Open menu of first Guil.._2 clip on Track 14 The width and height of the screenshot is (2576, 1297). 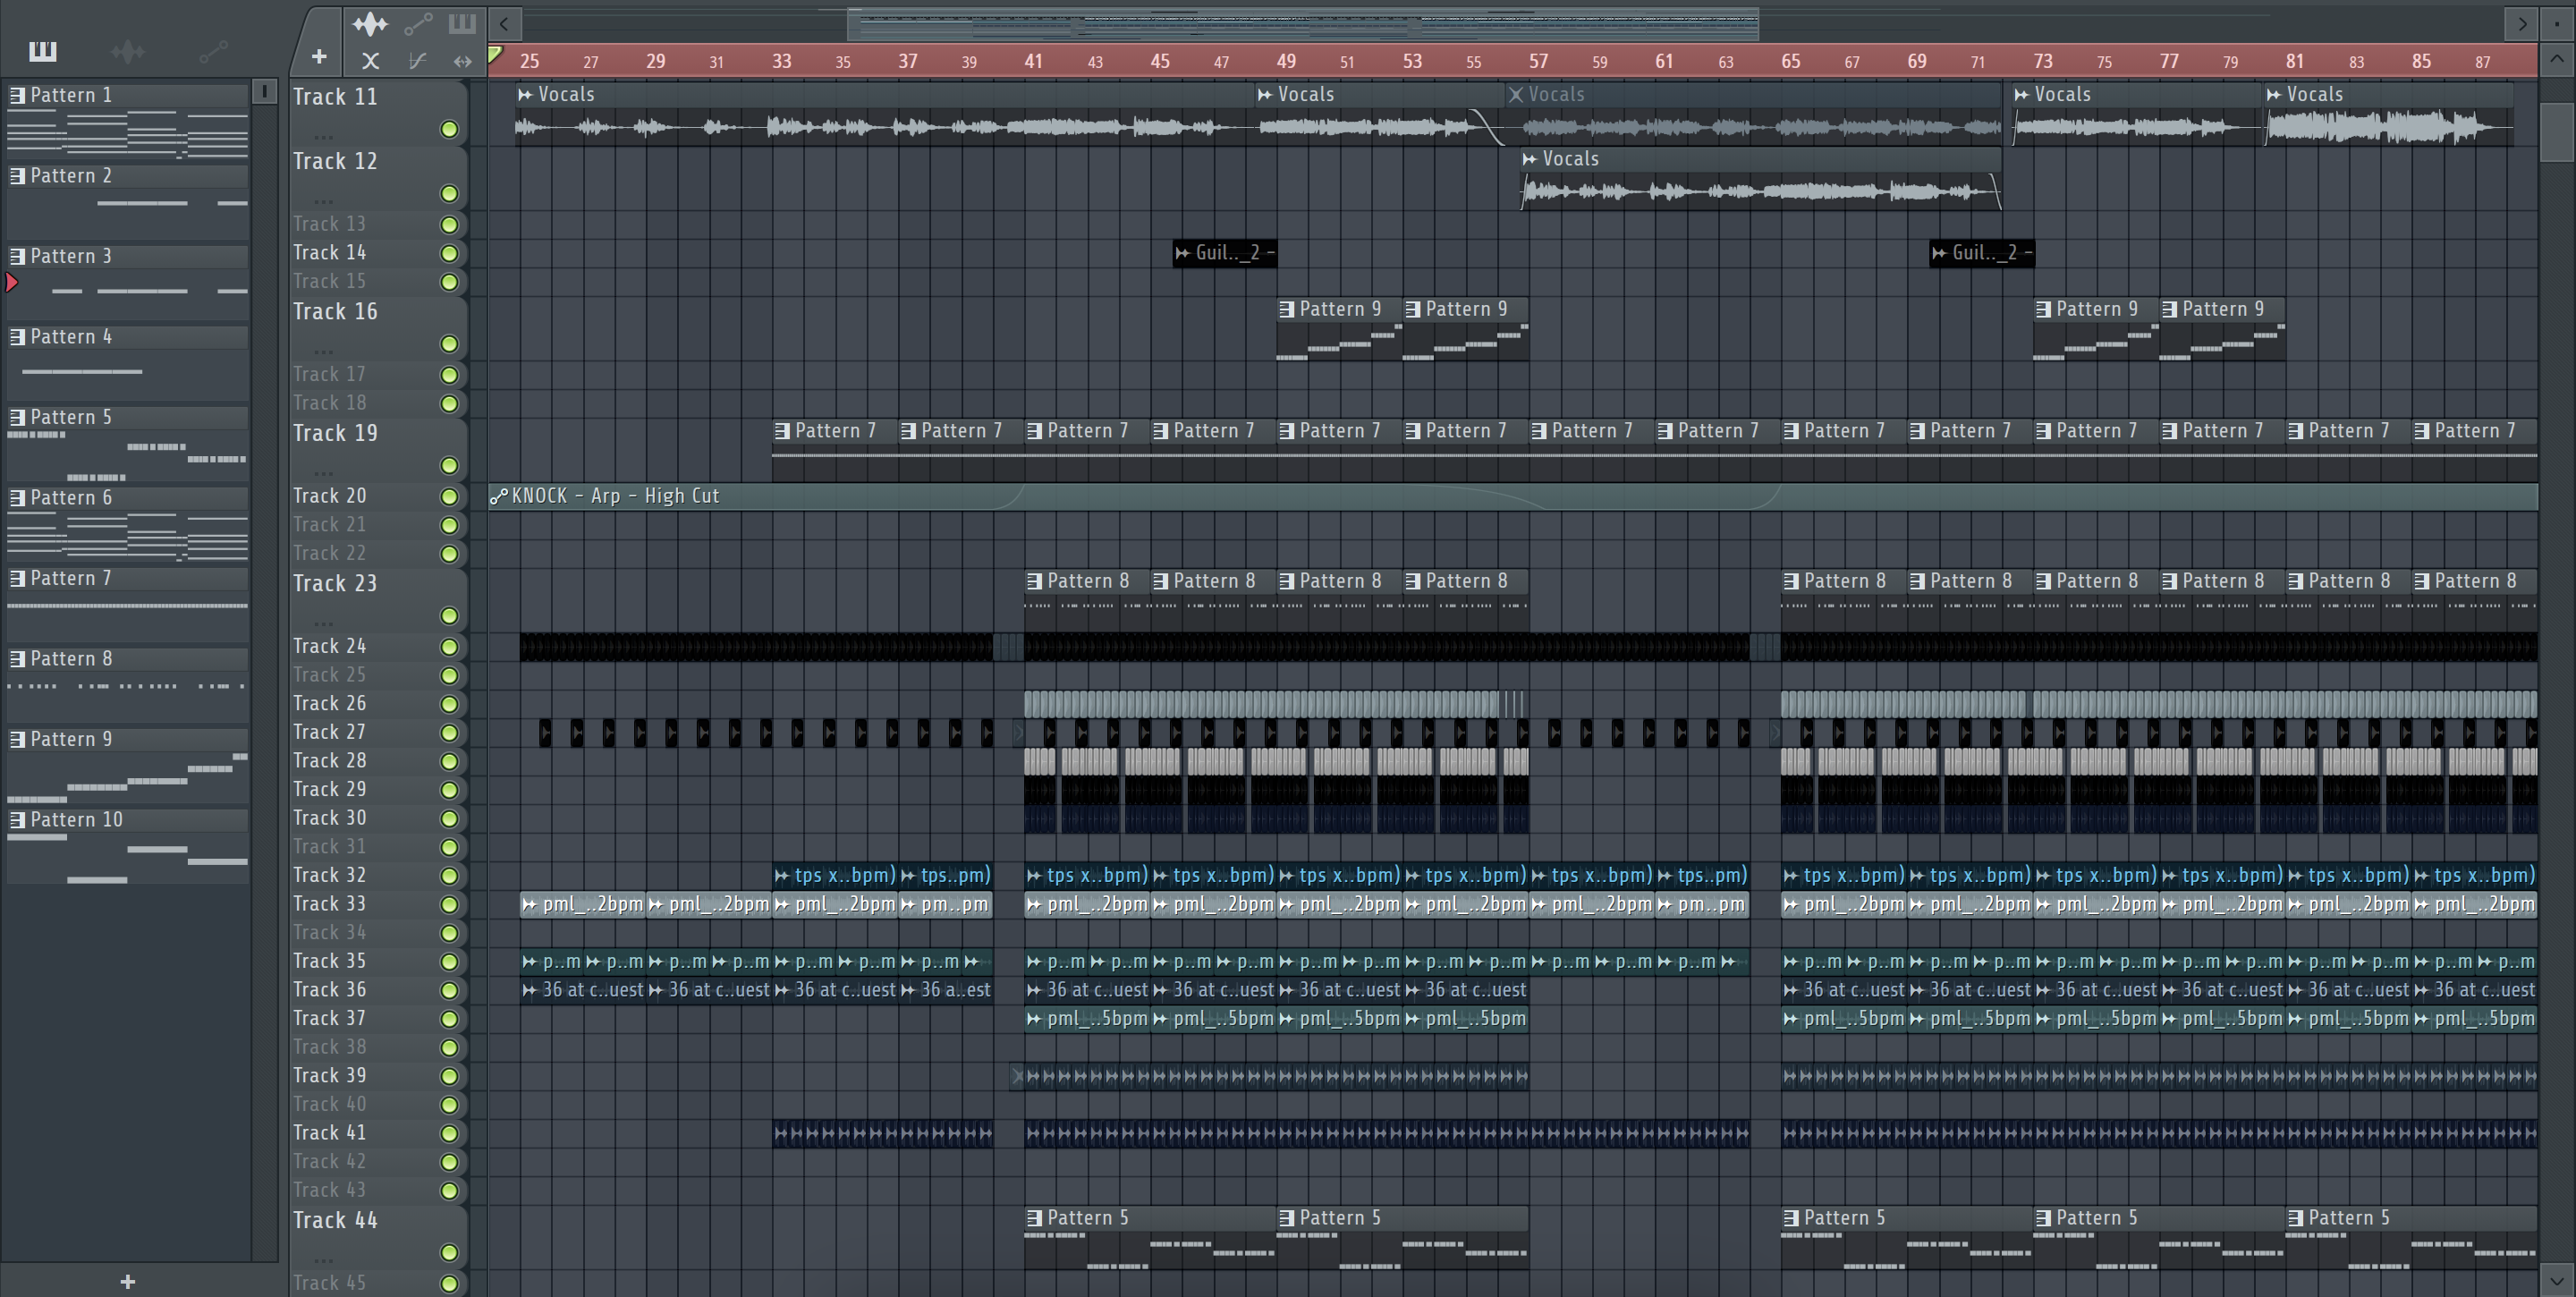1183,253
